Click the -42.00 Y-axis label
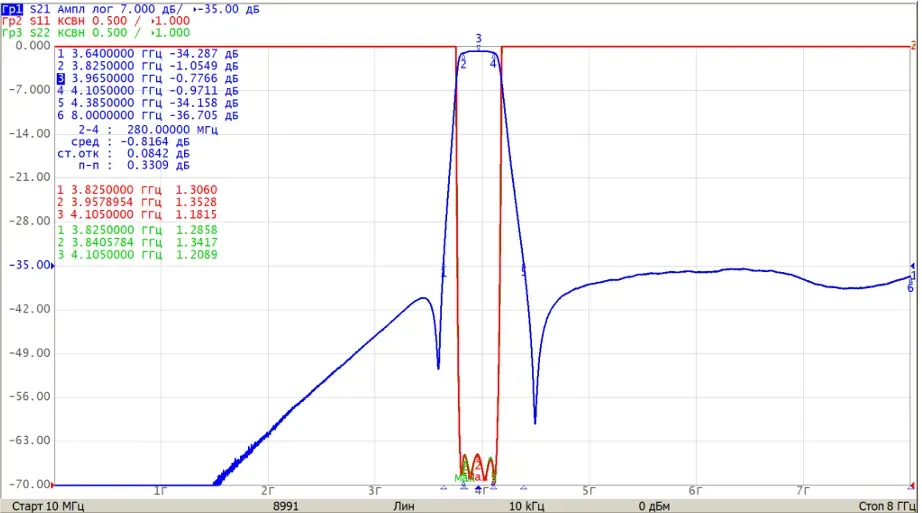 point(30,309)
